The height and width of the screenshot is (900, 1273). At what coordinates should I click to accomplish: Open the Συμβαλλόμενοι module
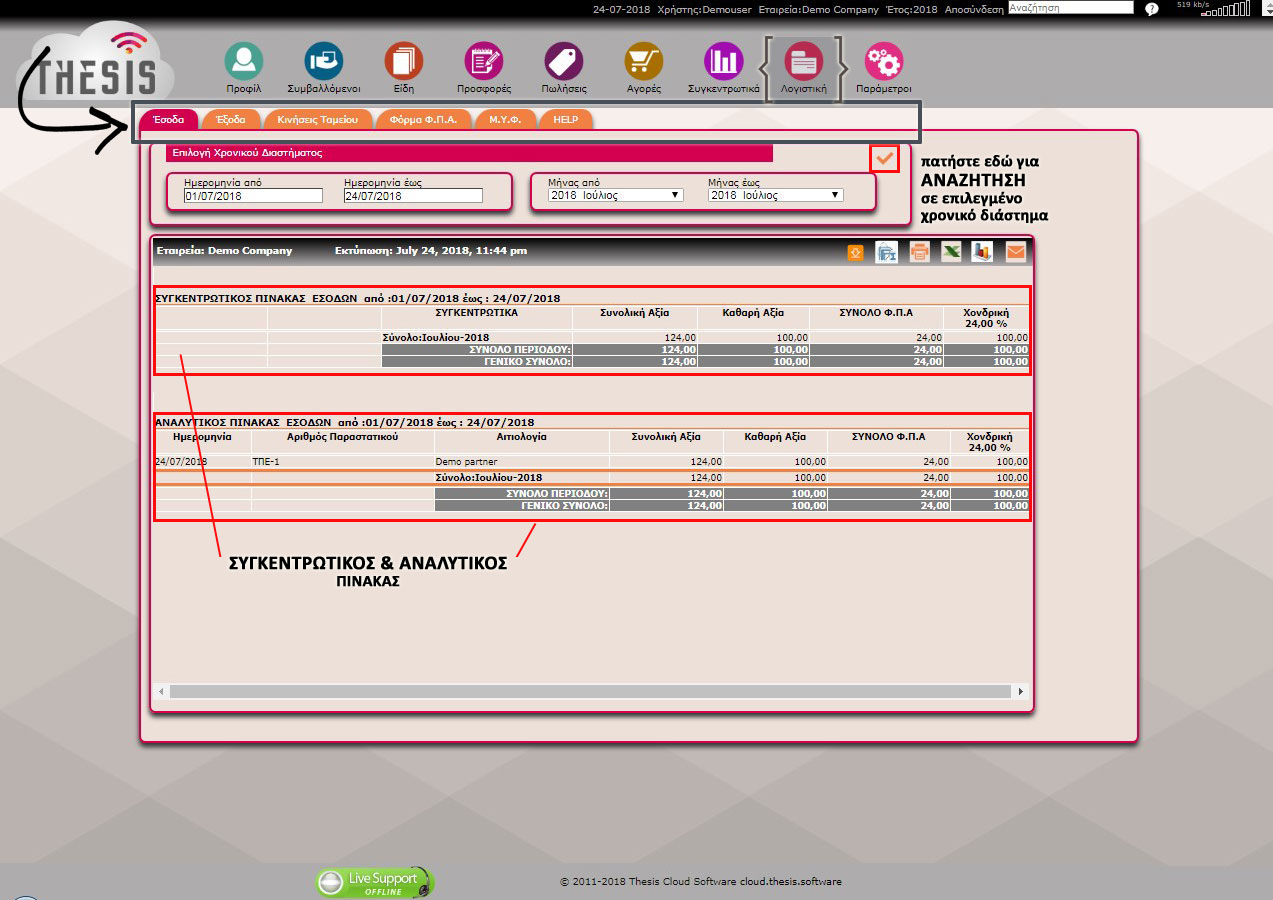[323, 62]
